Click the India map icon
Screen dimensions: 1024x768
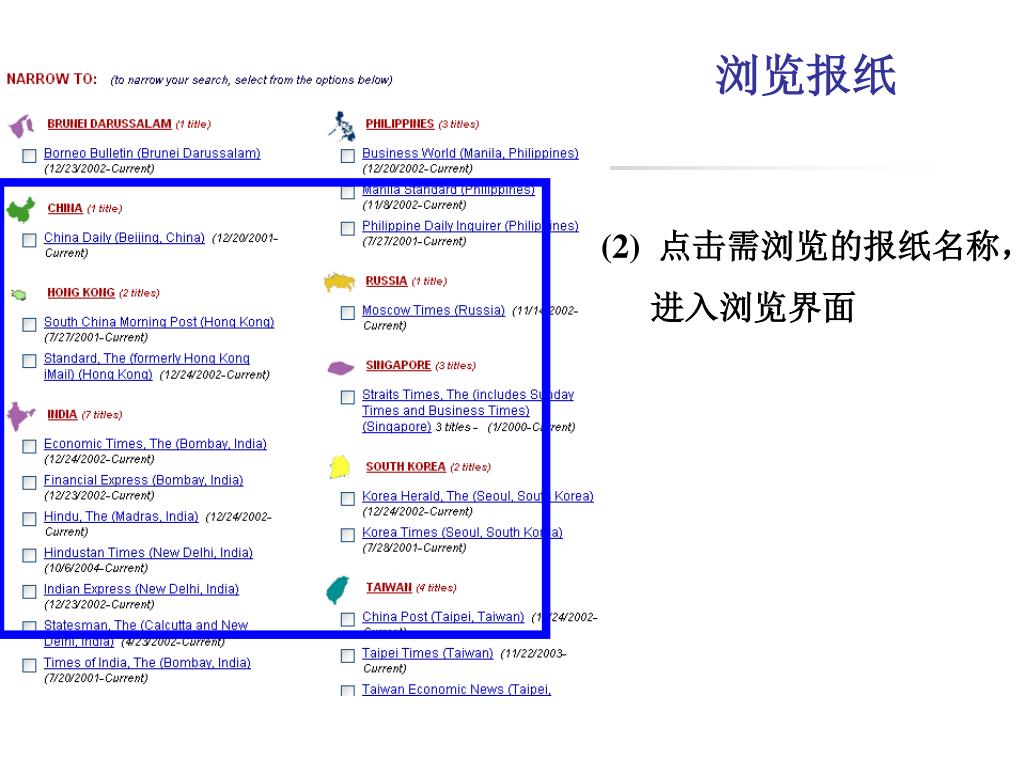[x=20, y=416]
